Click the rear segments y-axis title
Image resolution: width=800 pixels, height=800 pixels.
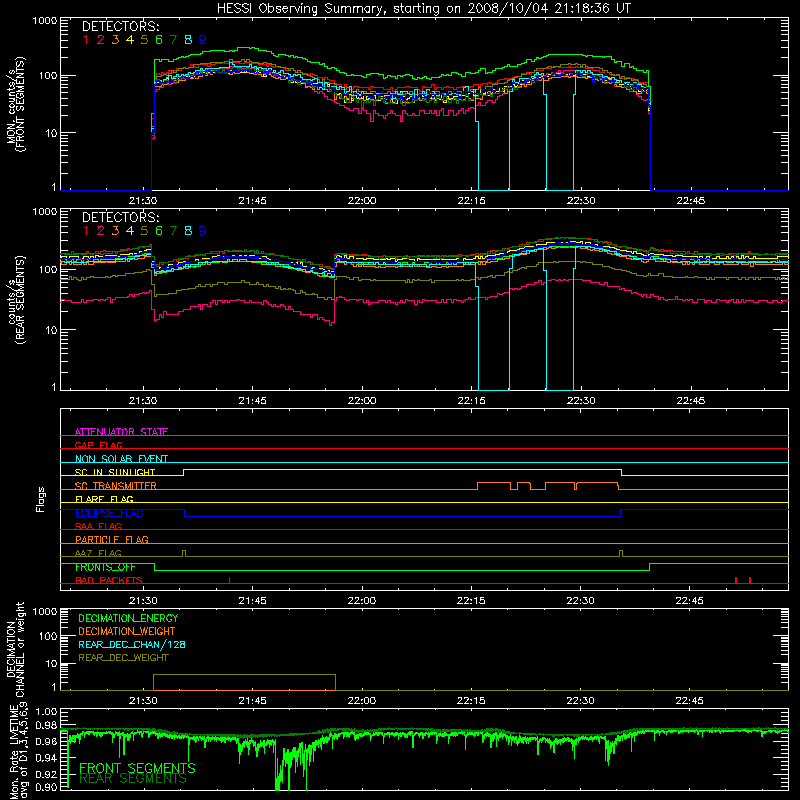pos(16,300)
